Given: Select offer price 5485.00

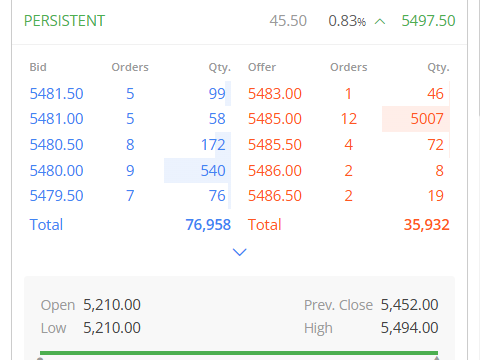Looking at the screenshot, I should tap(275, 119).
